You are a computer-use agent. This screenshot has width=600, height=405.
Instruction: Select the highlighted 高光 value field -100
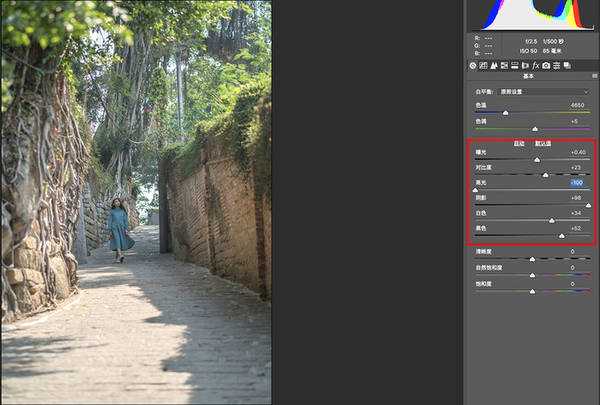[576, 183]
